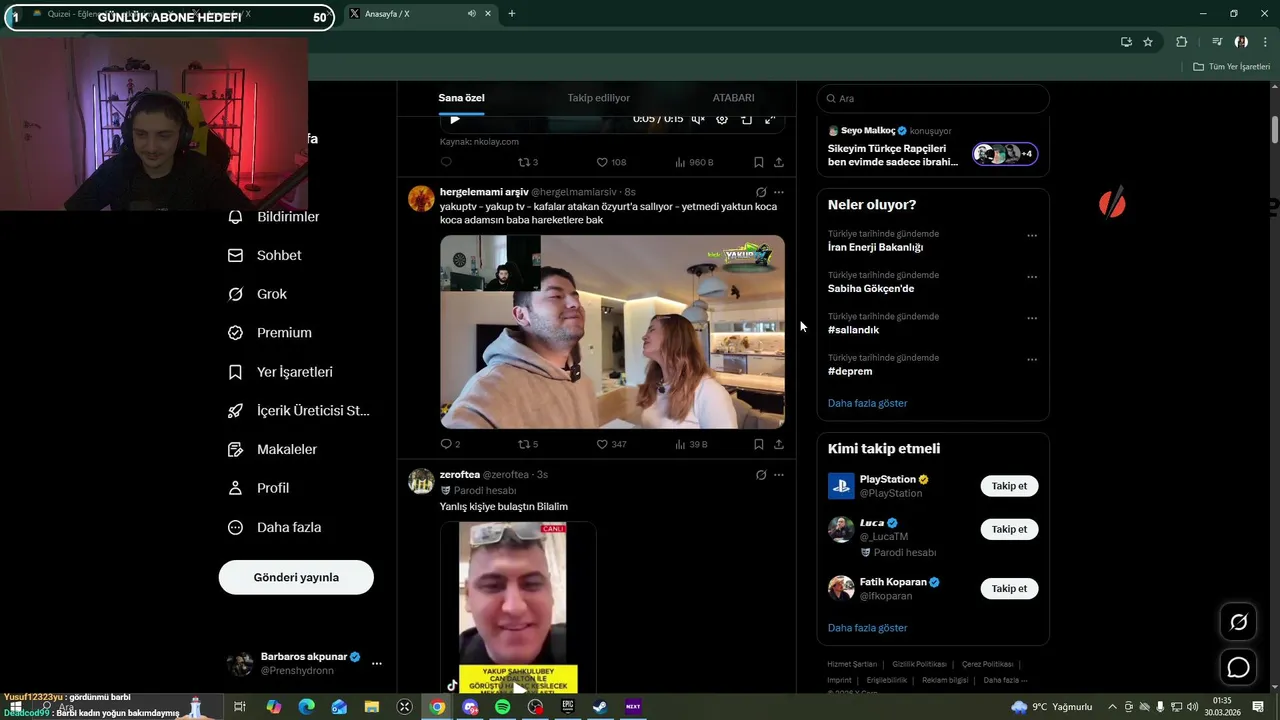Viewport: 1280px width, 720px height.
Task: Open Chrome three-dot menu
Action: (1266, 42)
